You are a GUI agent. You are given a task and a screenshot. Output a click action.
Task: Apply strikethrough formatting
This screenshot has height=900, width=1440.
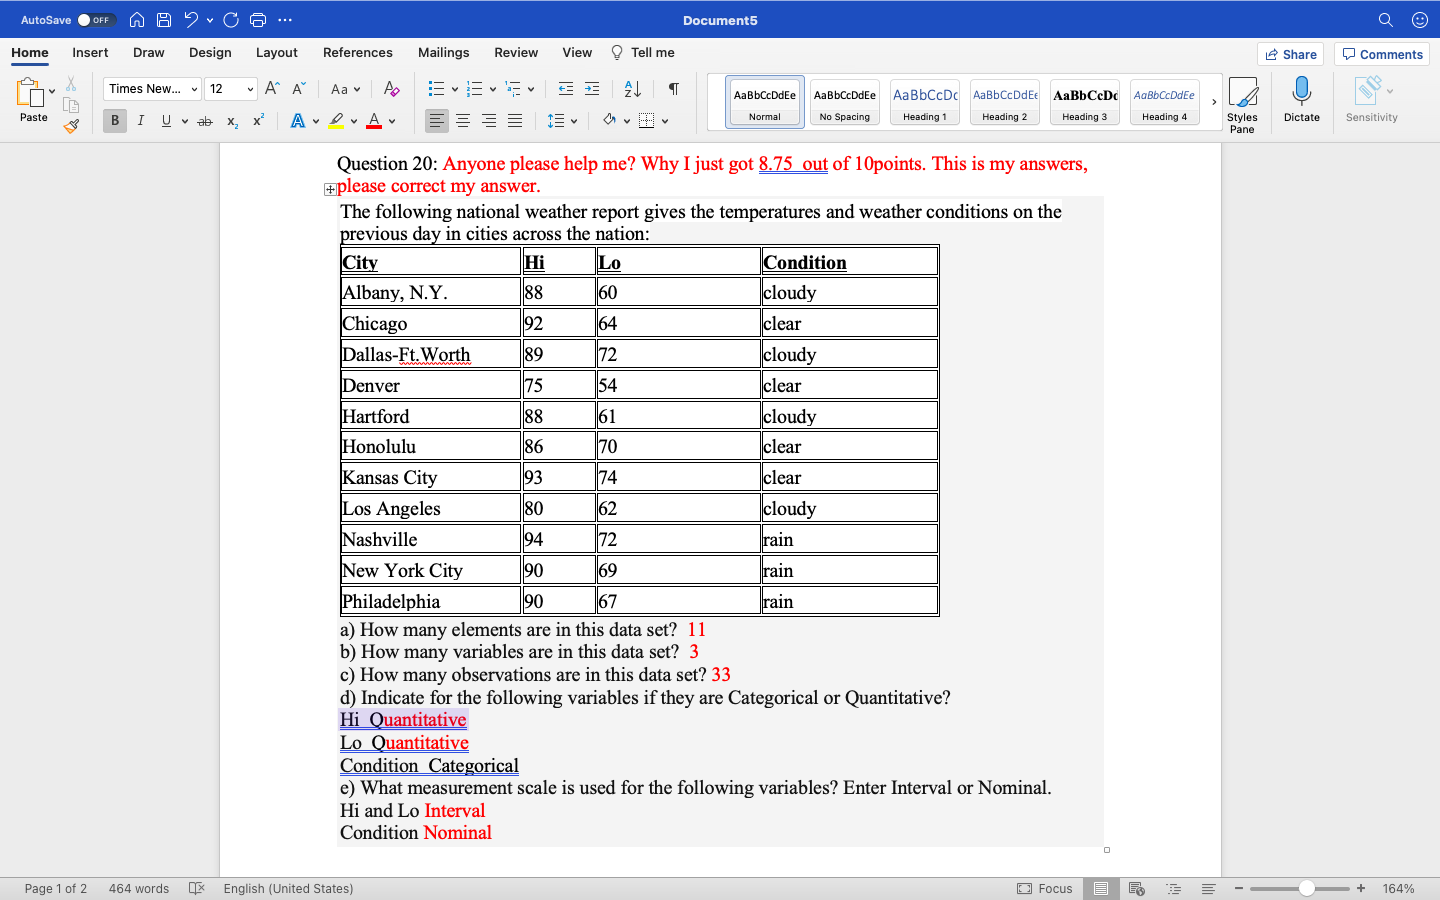tap(204, 120)
